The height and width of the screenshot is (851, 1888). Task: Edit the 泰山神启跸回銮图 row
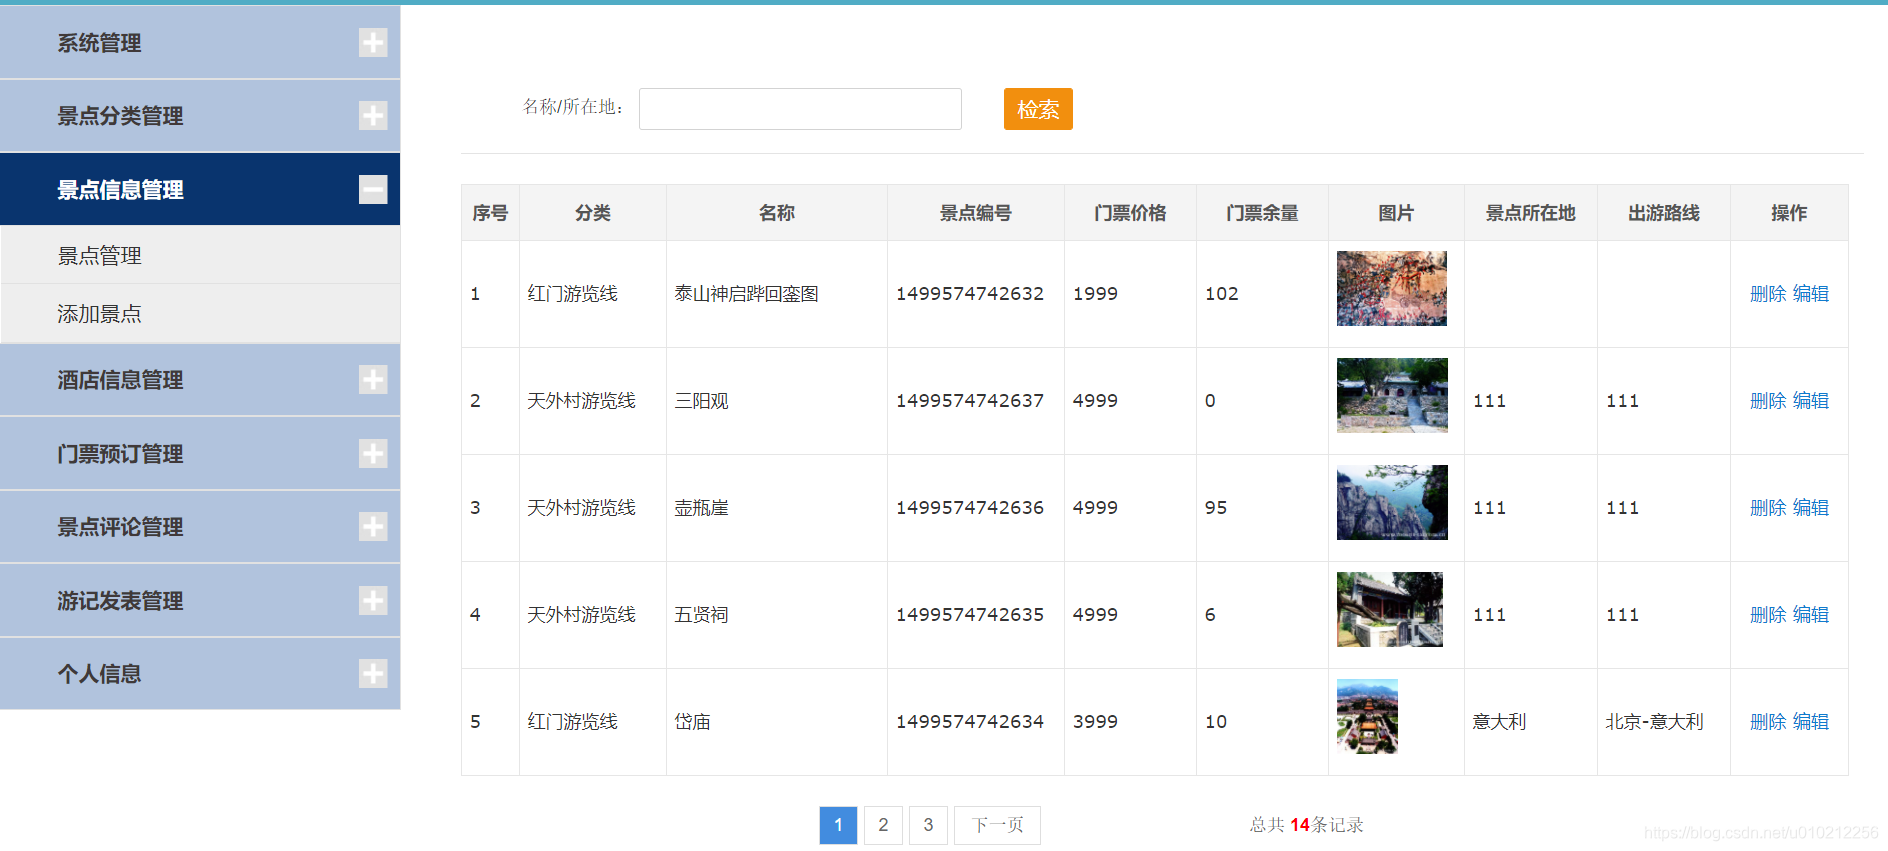[x=1811, y=294]
